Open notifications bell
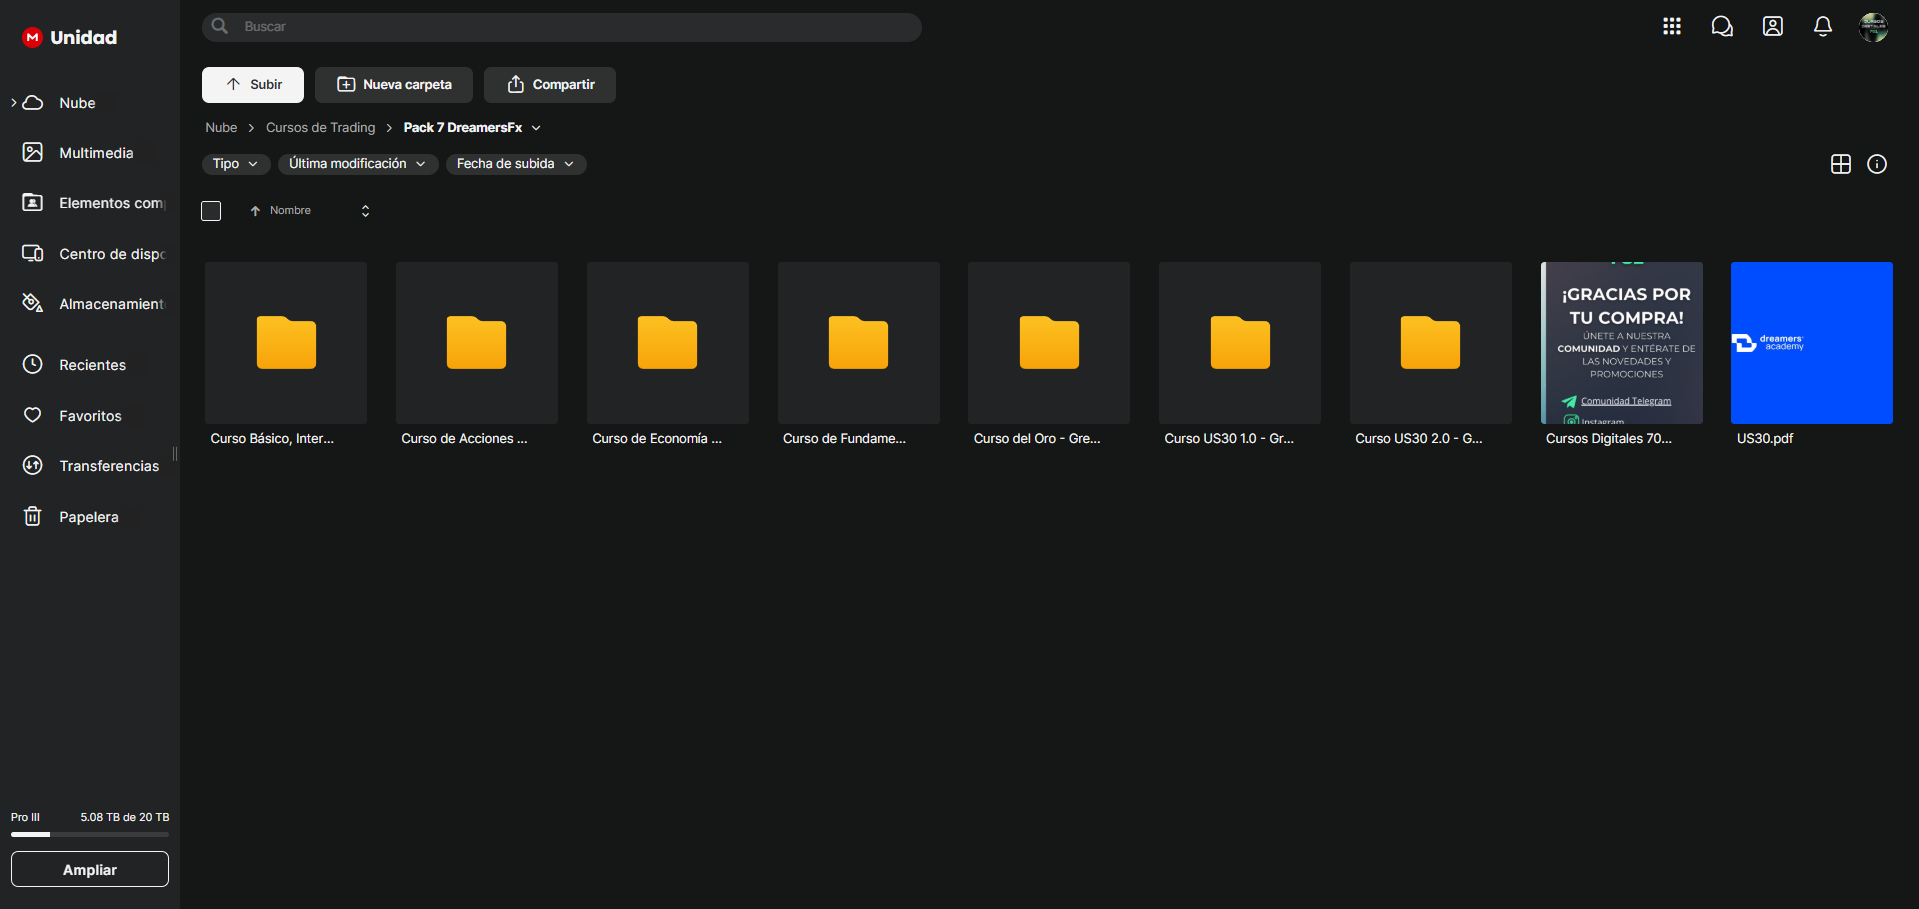Image resolution: width=1919 pixels, height=909 pixels. point(1822,27)
